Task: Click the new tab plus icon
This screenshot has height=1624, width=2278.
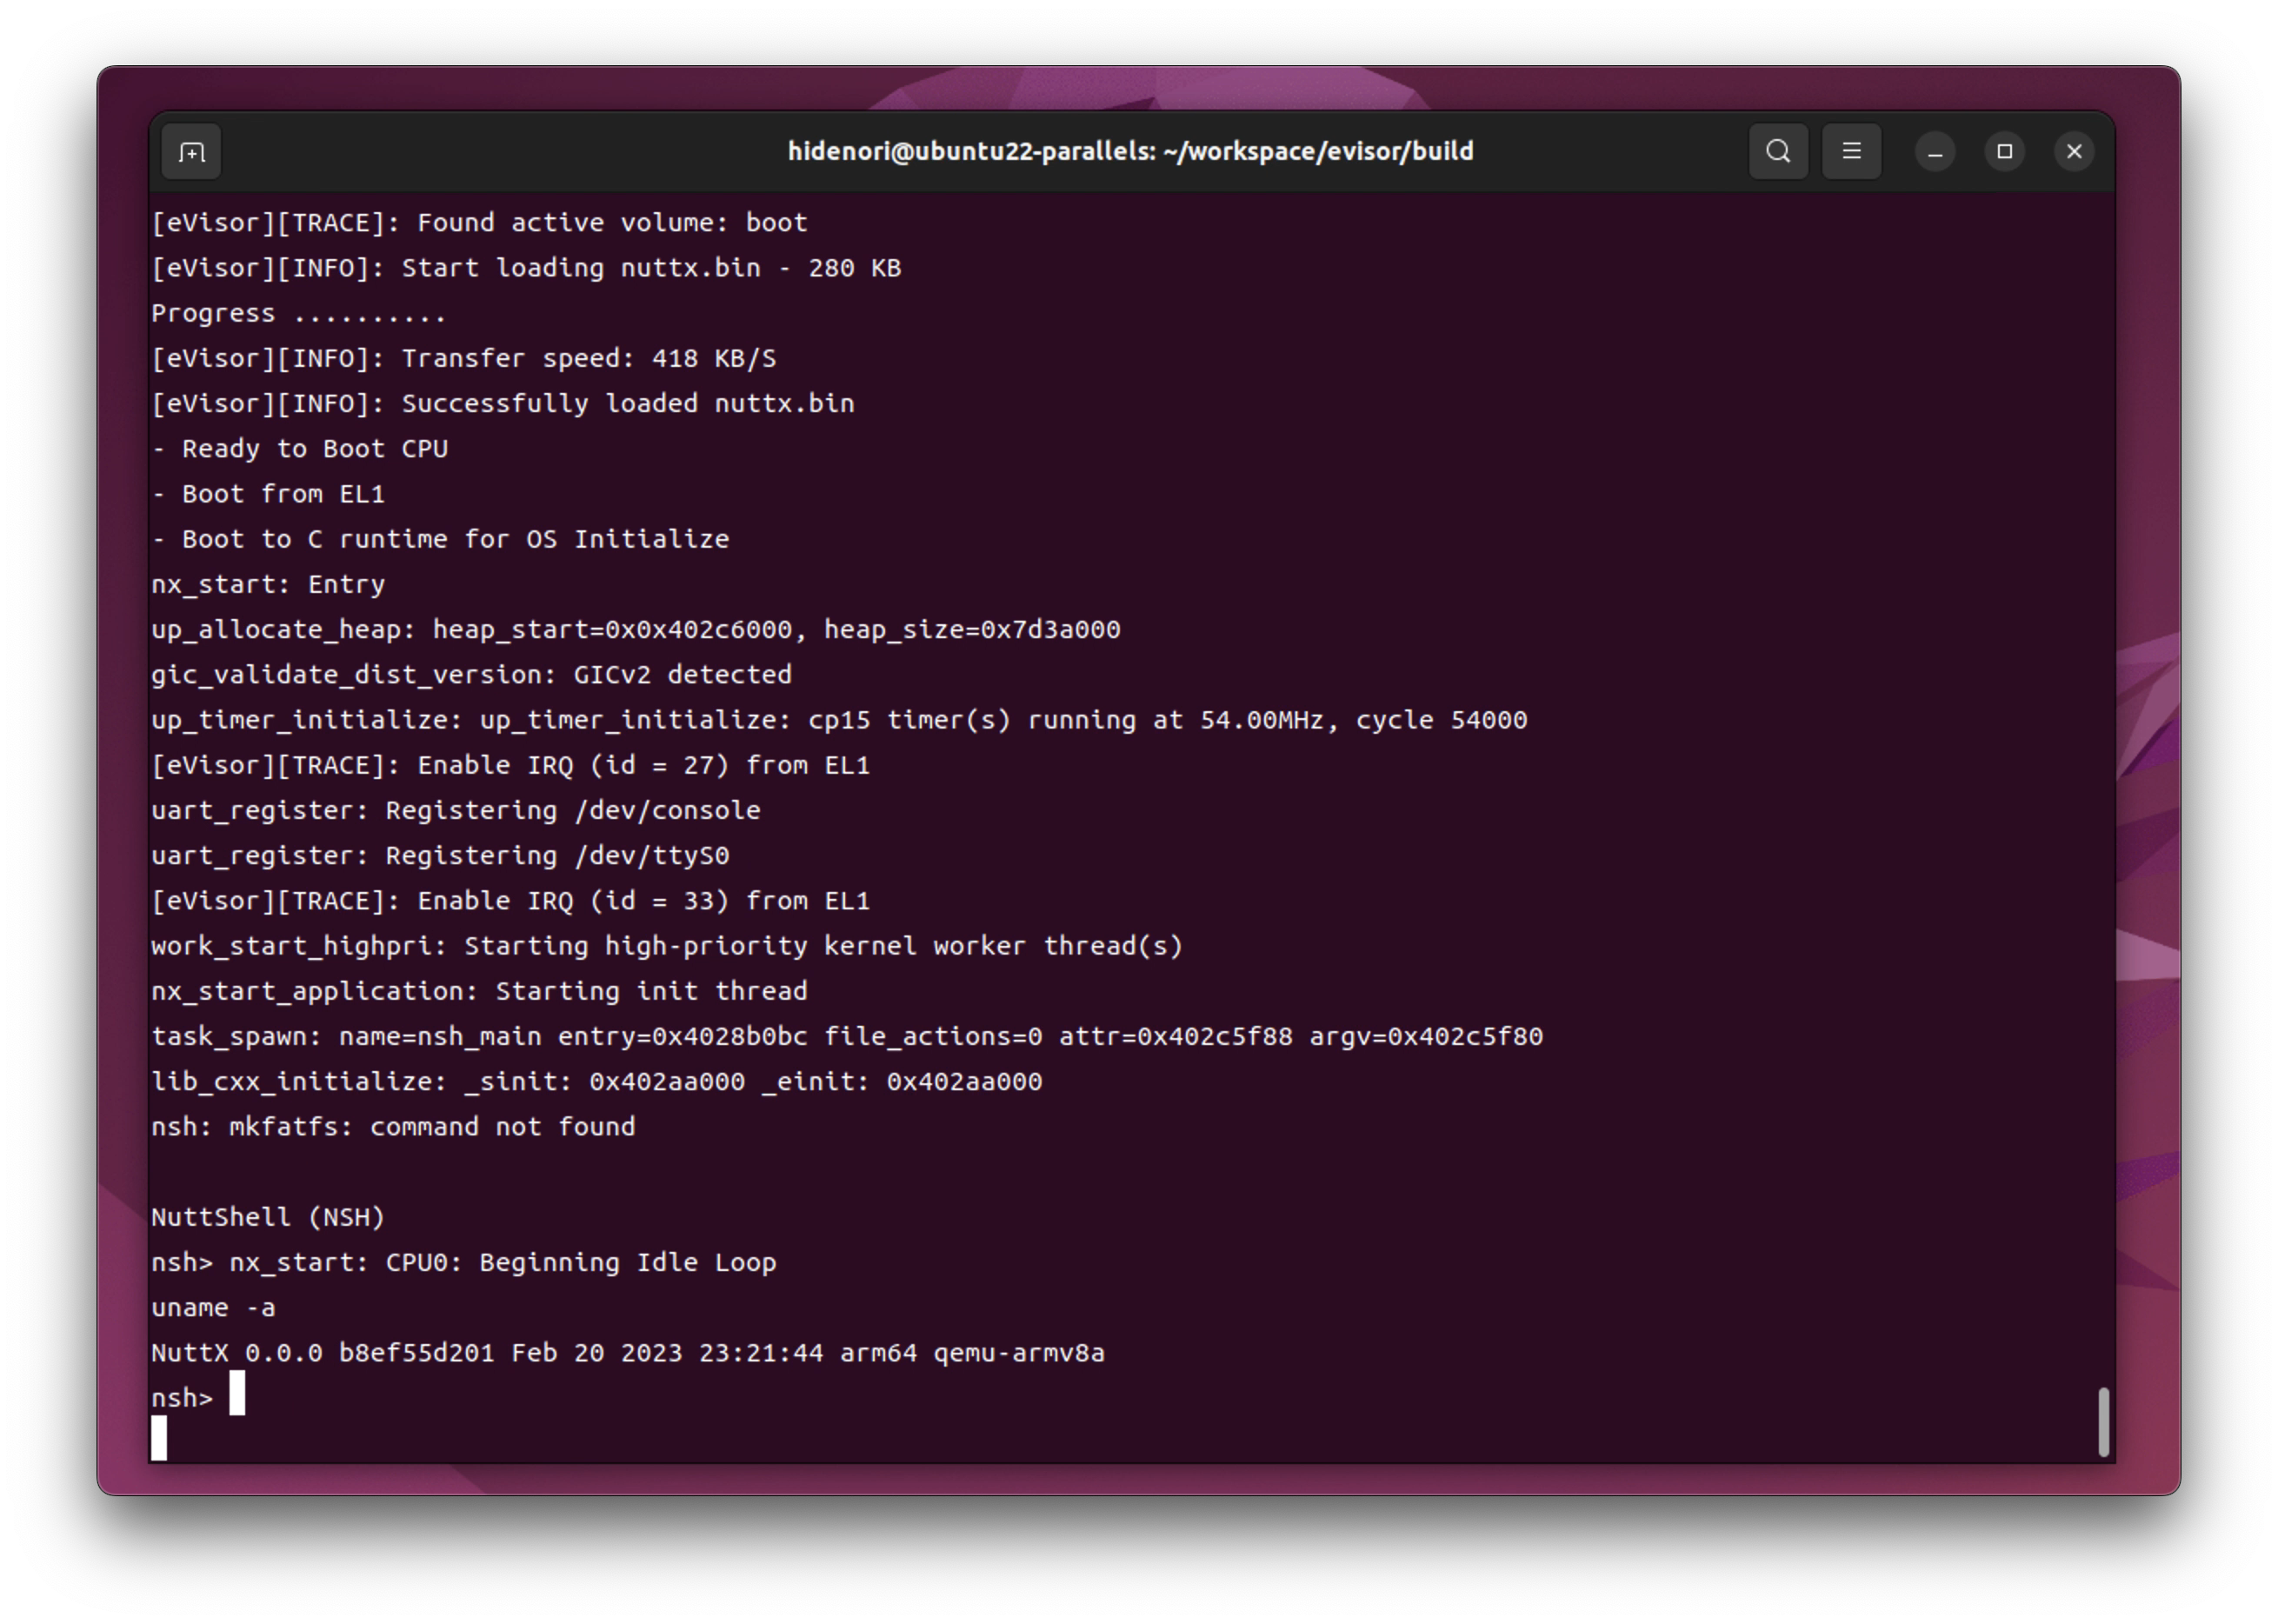Action: pos(190,151)
